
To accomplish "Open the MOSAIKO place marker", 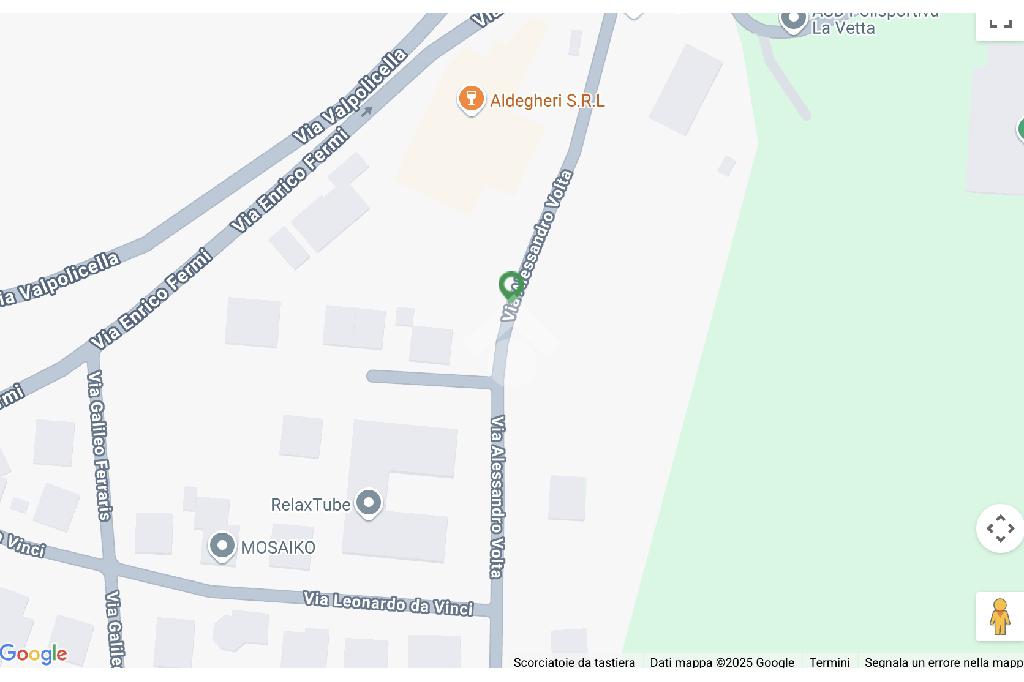I will (221, 546).
